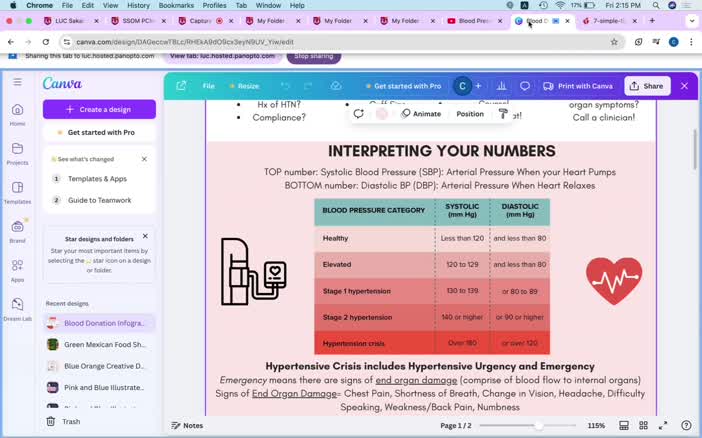The image size is (702, 438).
Task: Open the editor File menu
Action: 209,86
